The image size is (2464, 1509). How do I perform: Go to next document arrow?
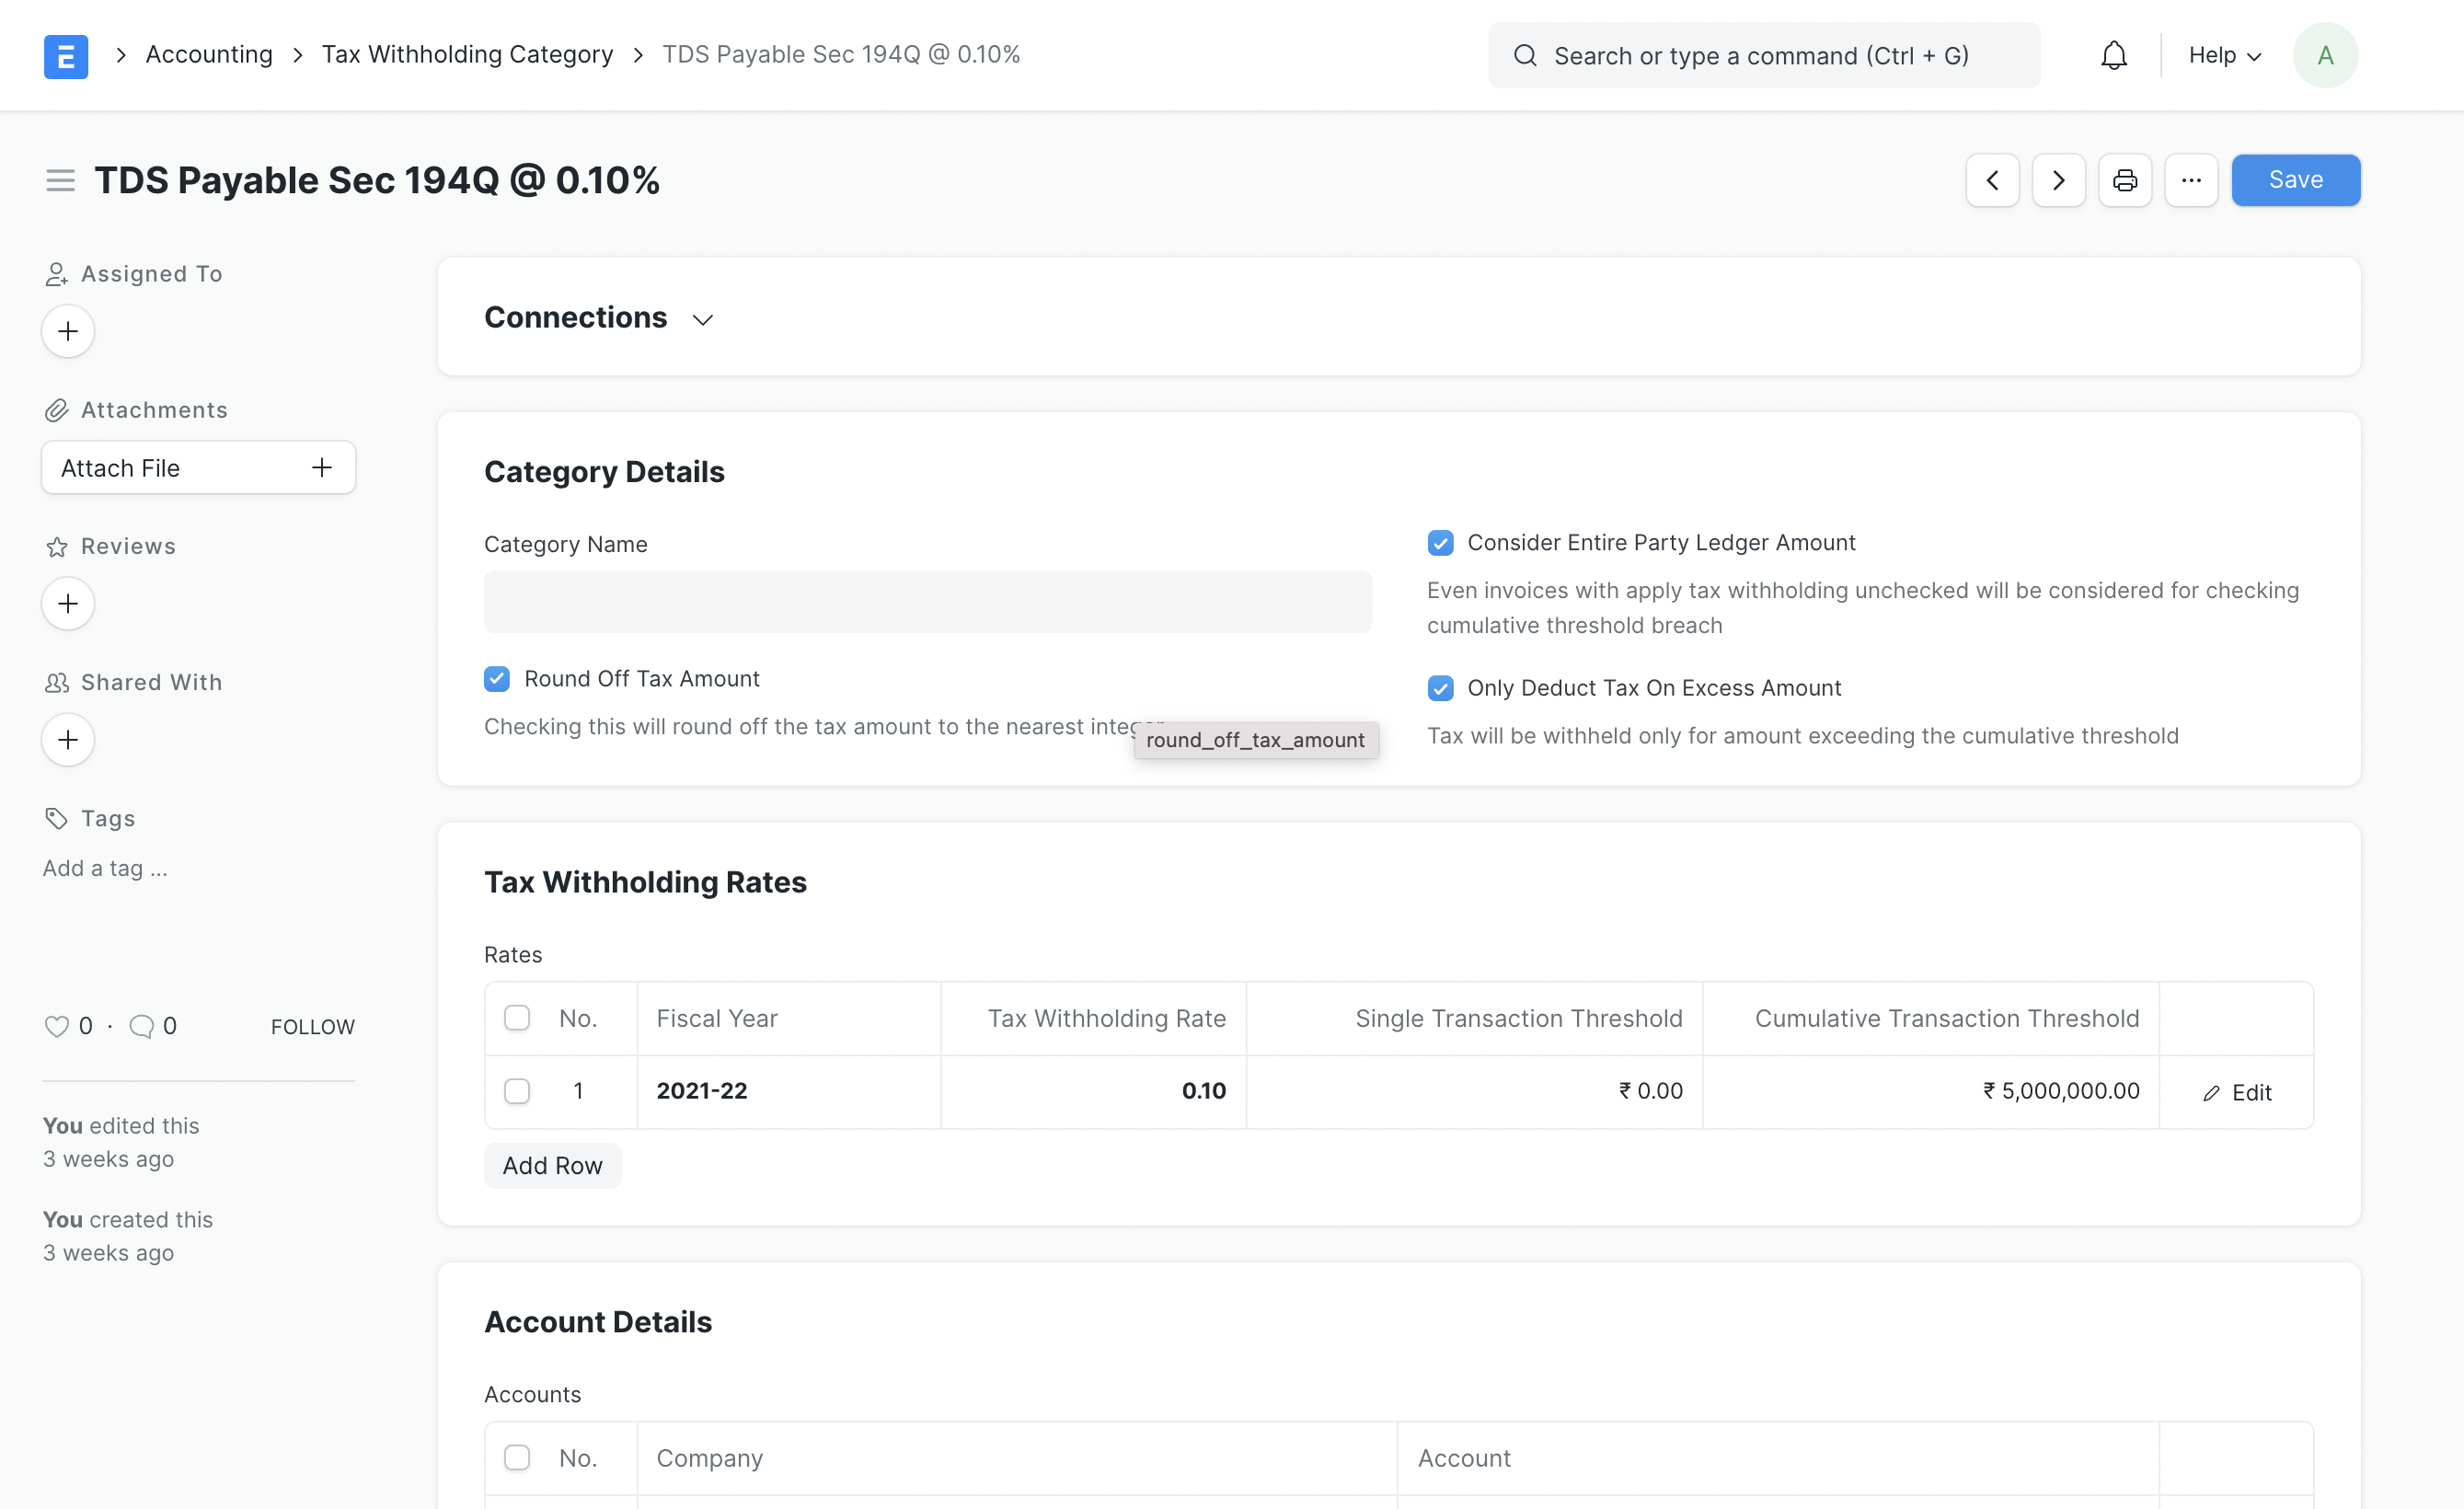pyautogui.click(x=2058, y=180)
